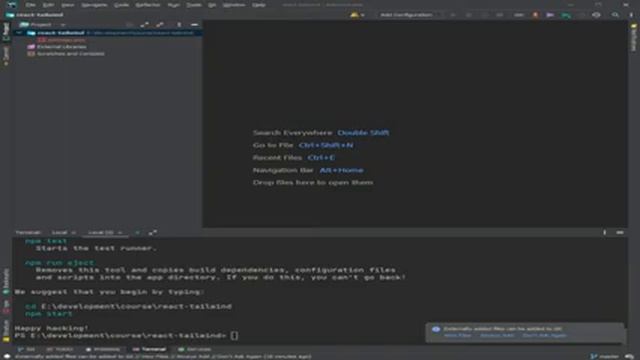This screenshot has width=640, height=360.
Task: Toggle the Structure sidebar tab
Action: (6, 330)
